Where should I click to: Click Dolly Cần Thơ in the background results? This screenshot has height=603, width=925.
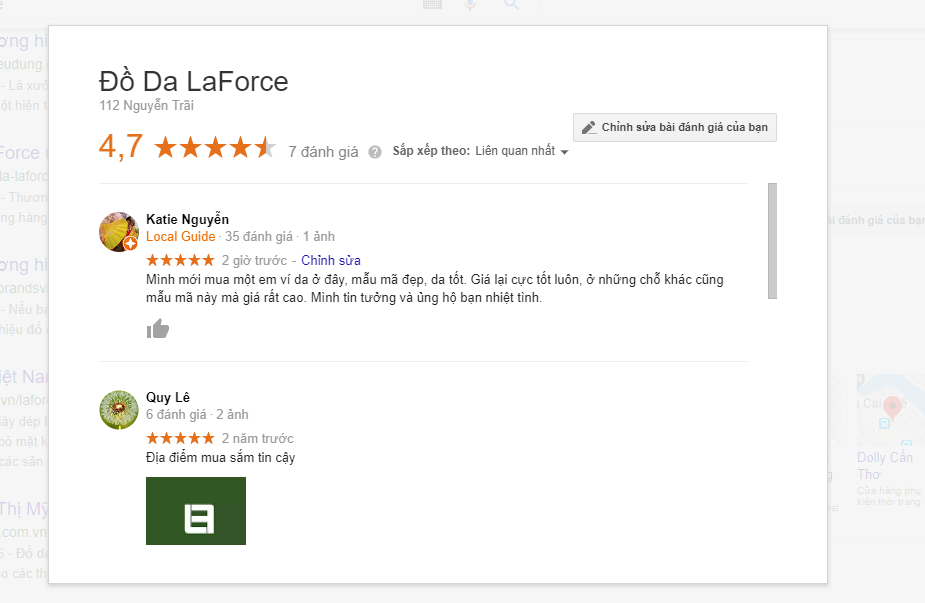pyautogui.click(x=884, y=465)
